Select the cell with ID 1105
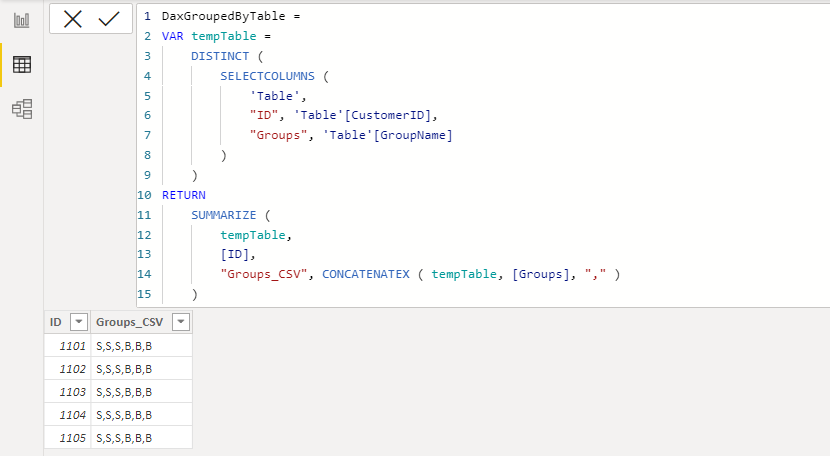The height and width of the screenshot is (456, 830). [x=68, y=438]
